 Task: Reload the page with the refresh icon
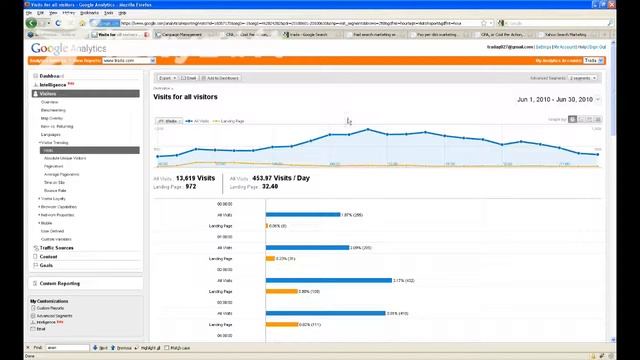(58, 23)
